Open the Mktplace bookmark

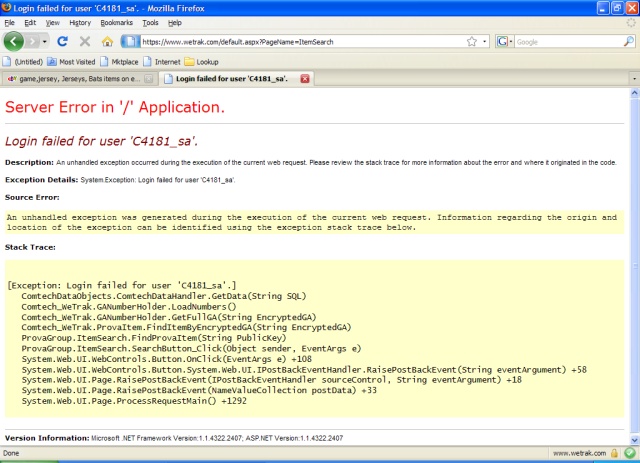tap(120, 62)
